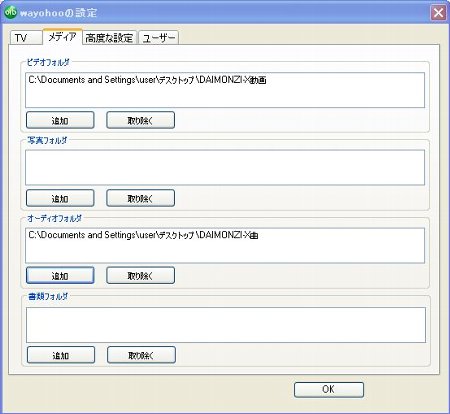Image resolution: width=450 pixels, height=414 pixels.
Task: Click 取り除く under オーディオフォルダ
Action: pyautogui.click(x=140, y=275)
